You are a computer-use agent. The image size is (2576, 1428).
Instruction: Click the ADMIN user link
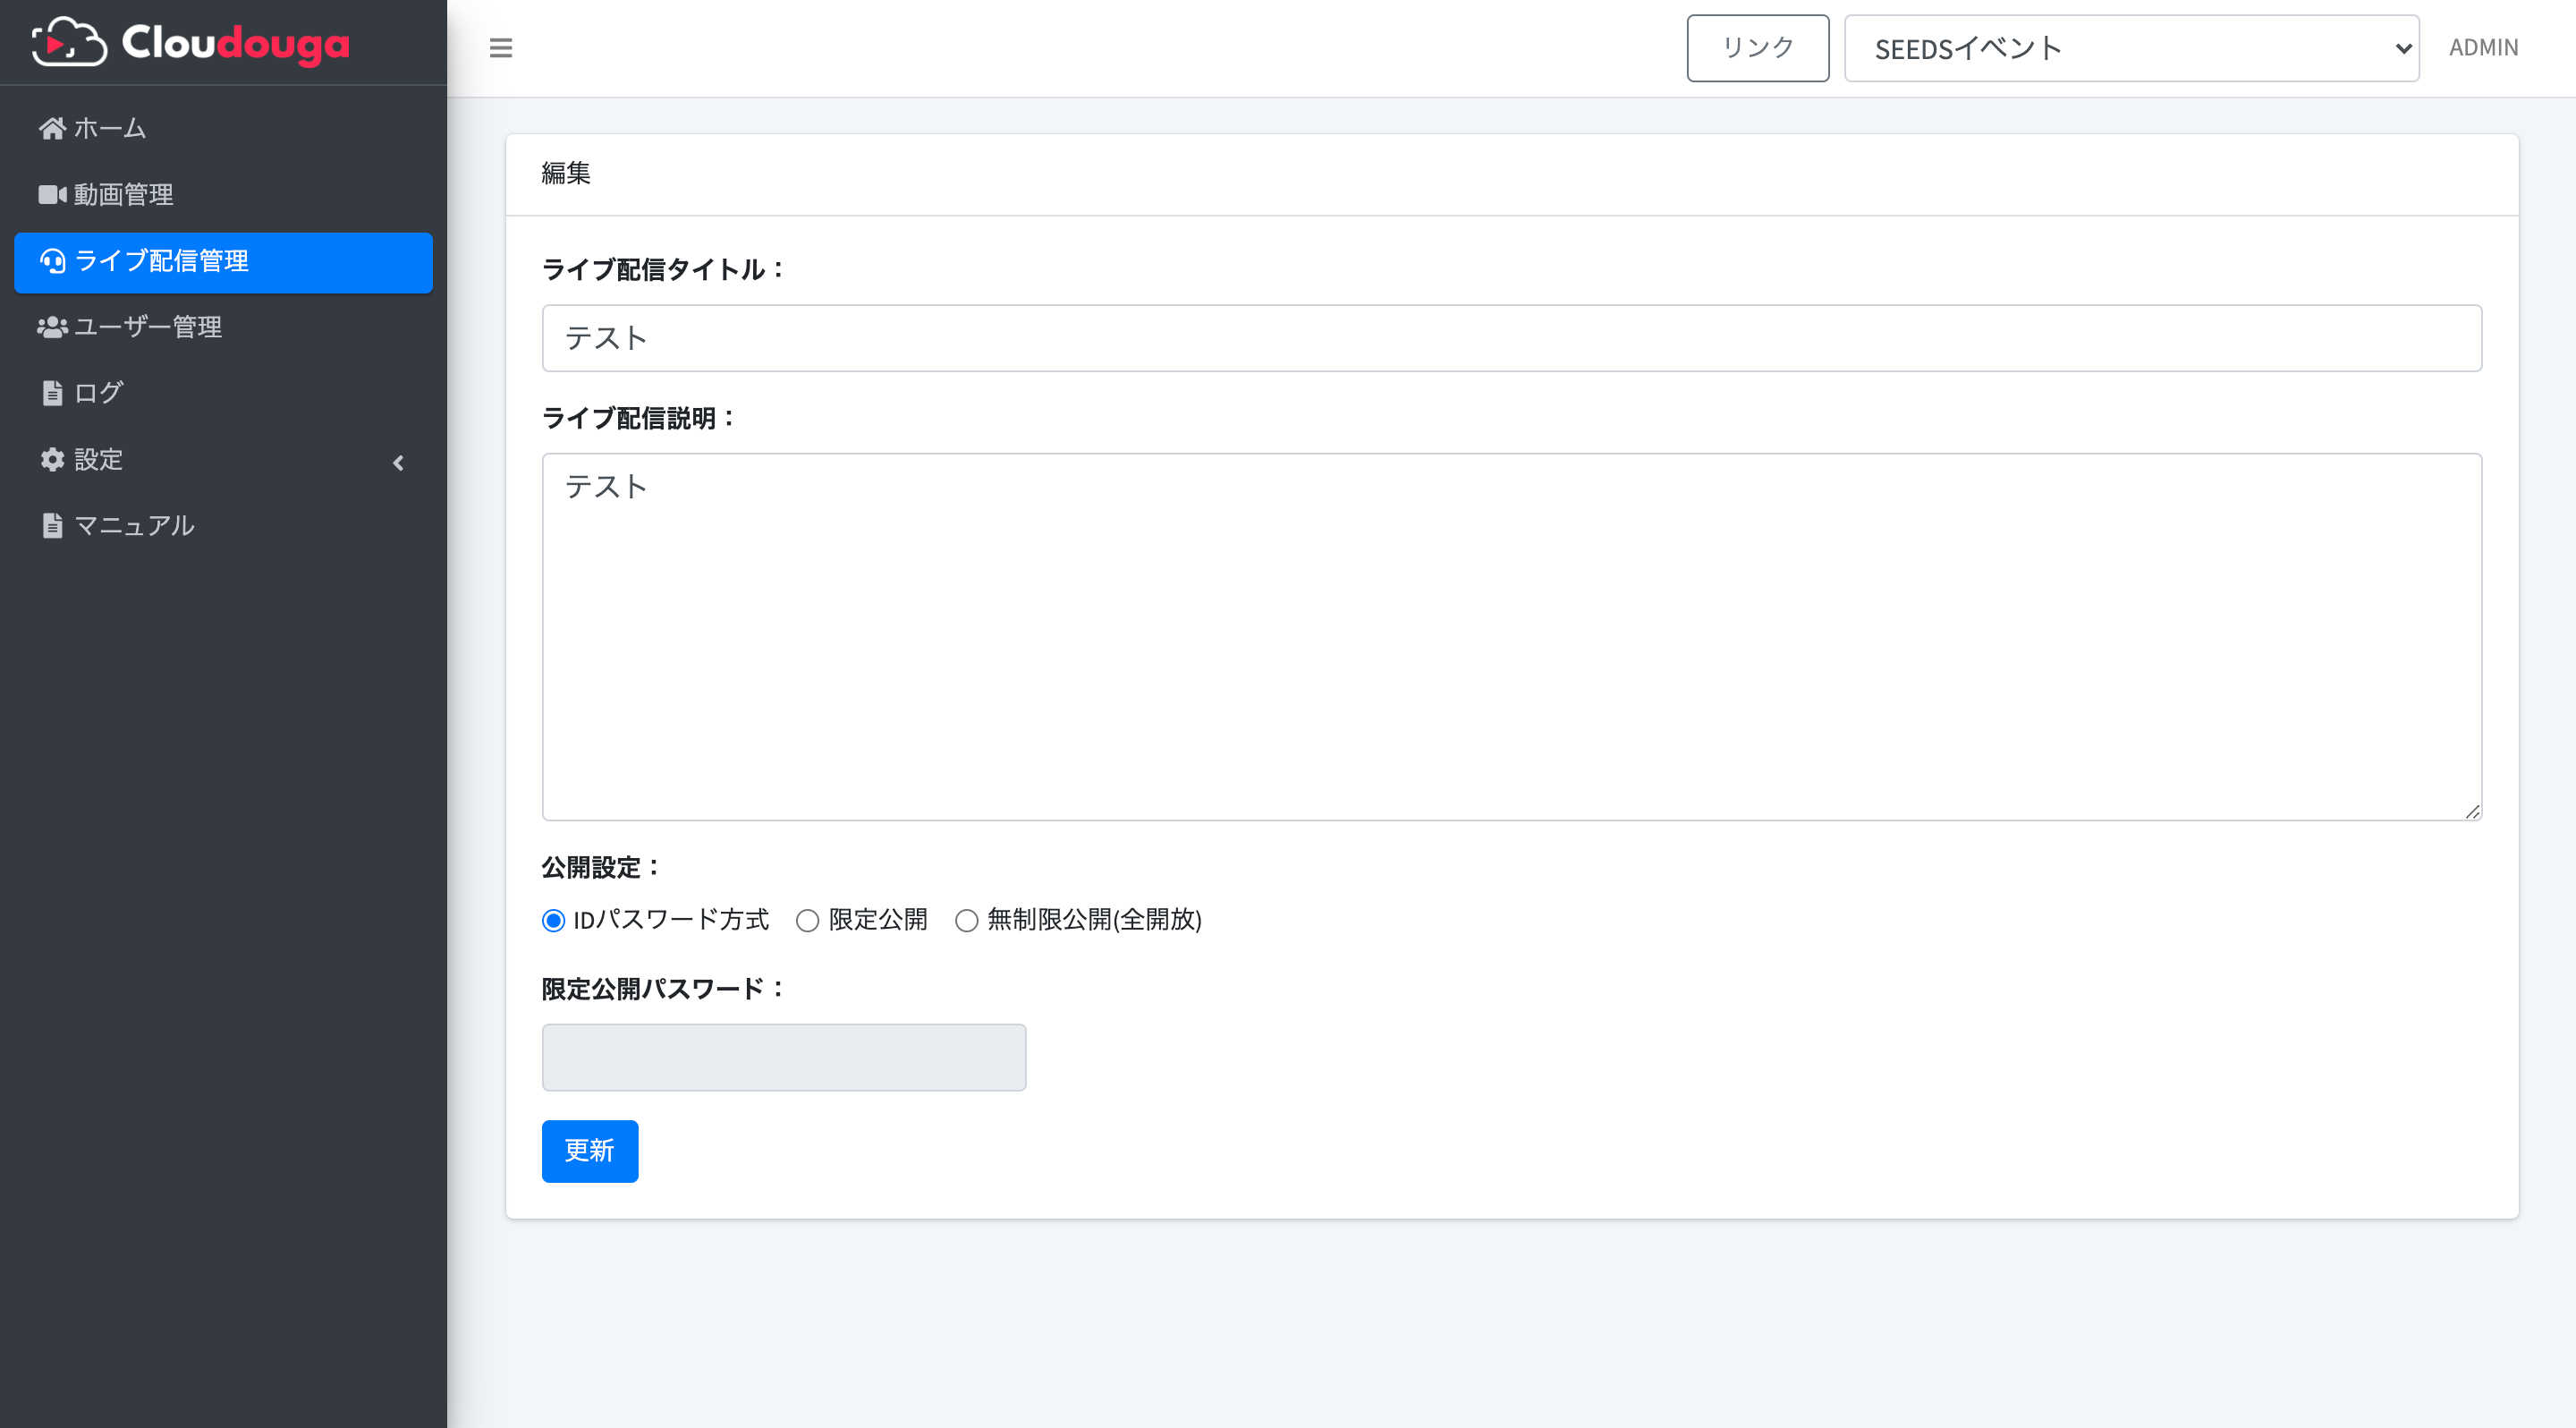(x=2483, y=47)
